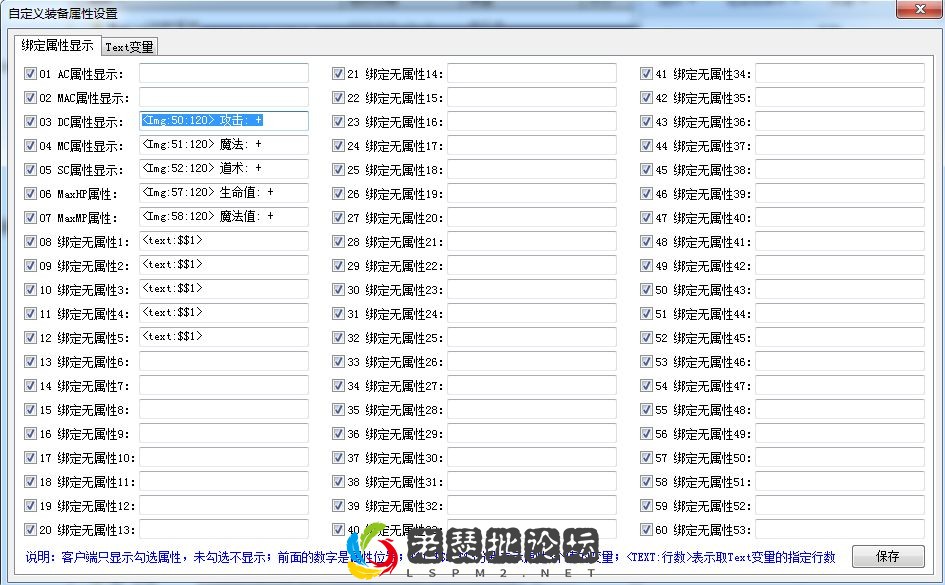Image resolution: width=945 pixels, height=585 pixels.
Task: Toggle 18 绑定无属性11 checkbox
Action: [x=30, y=481]
